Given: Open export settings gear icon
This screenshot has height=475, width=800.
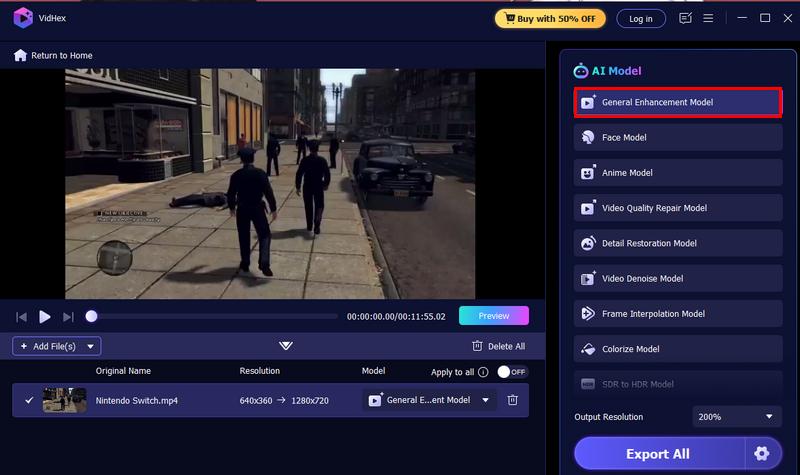Looking at the screenshot, I should tap(762, 454).
